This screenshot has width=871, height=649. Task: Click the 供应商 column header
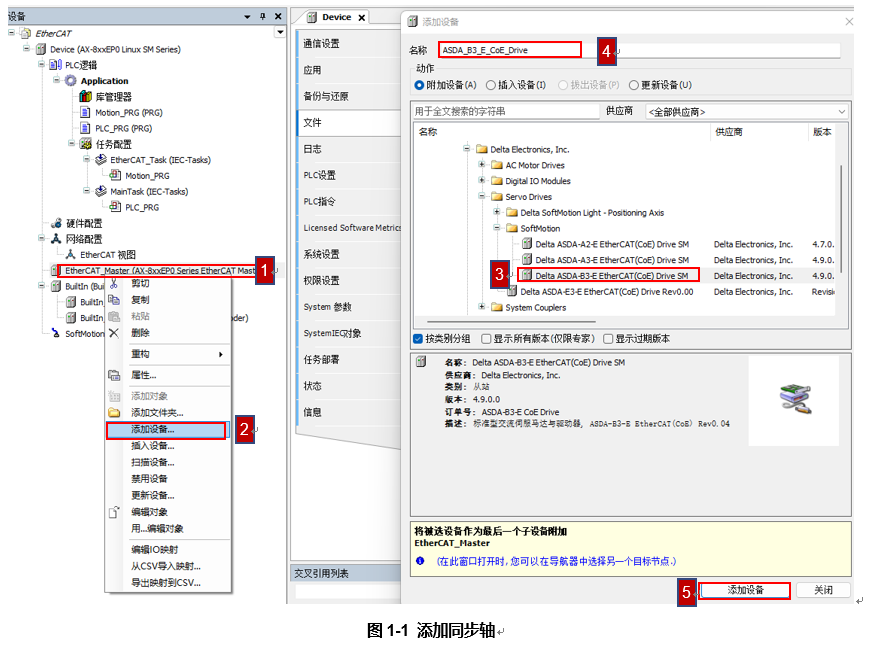point(759,132)
